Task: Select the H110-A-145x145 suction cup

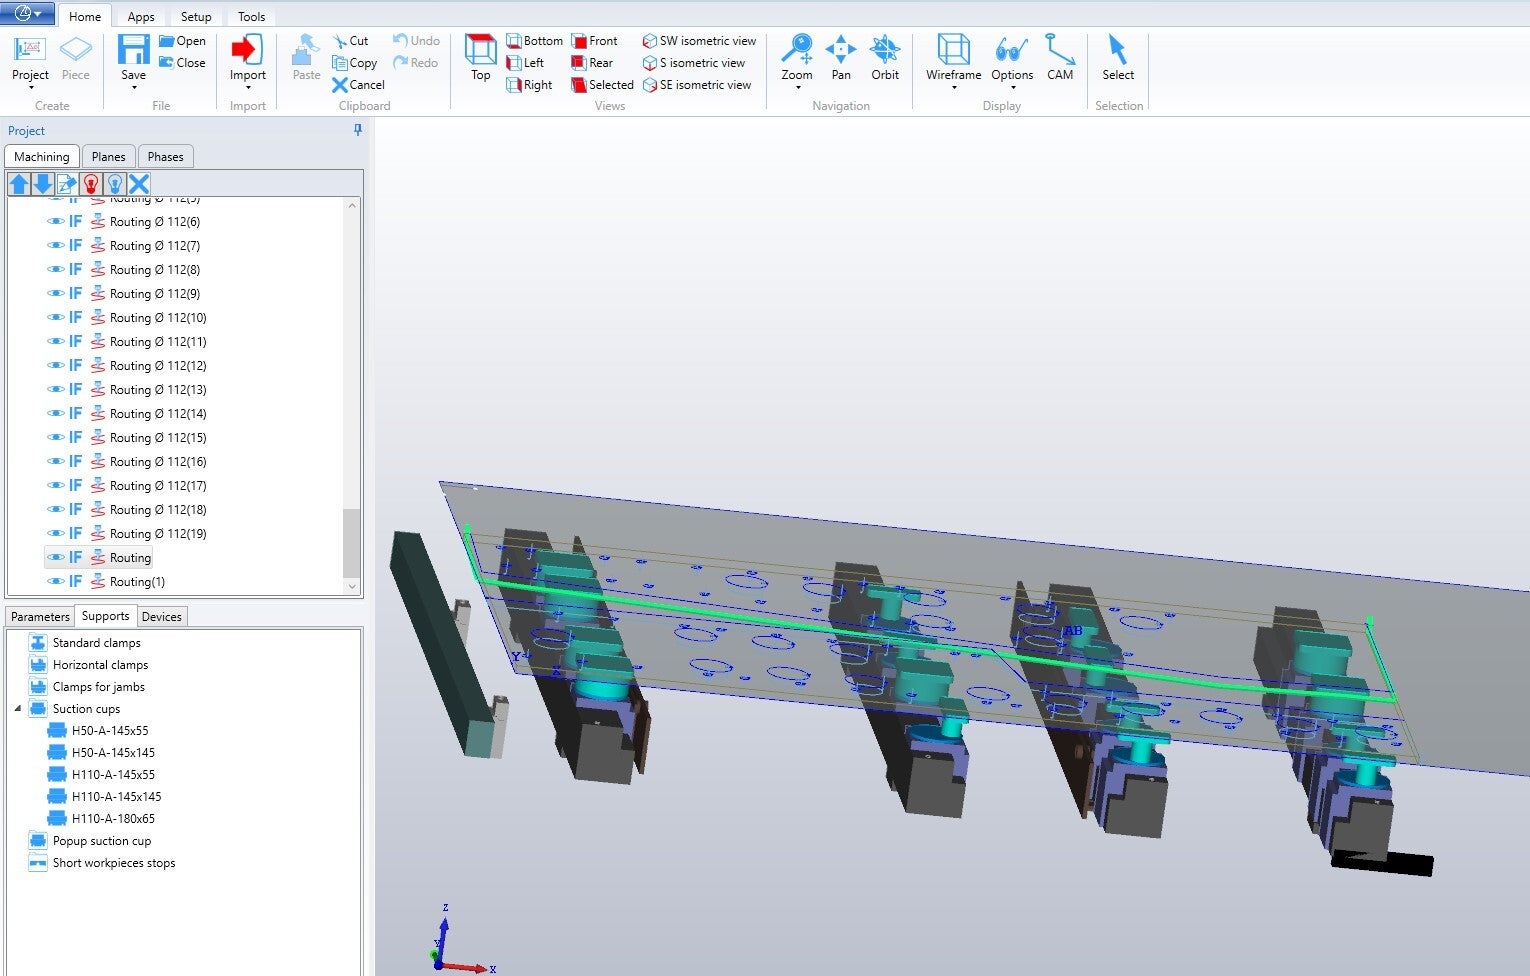Action: pyautogui.click(x=116, y=797)
